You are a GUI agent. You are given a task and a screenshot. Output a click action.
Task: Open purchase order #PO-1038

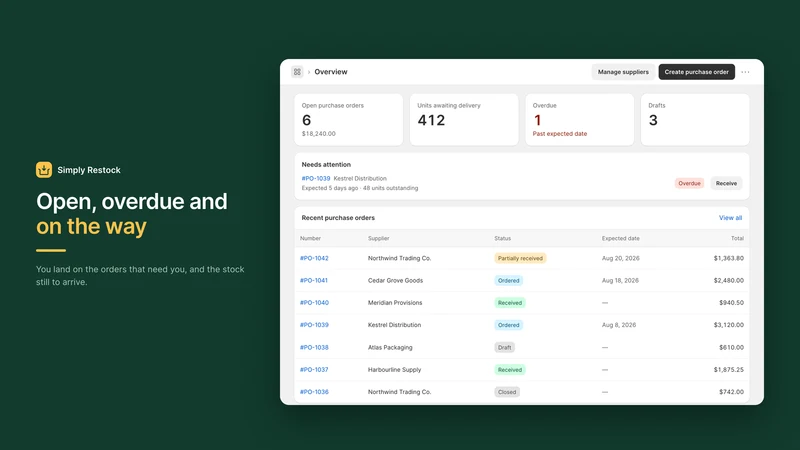(x=314, y=347)
